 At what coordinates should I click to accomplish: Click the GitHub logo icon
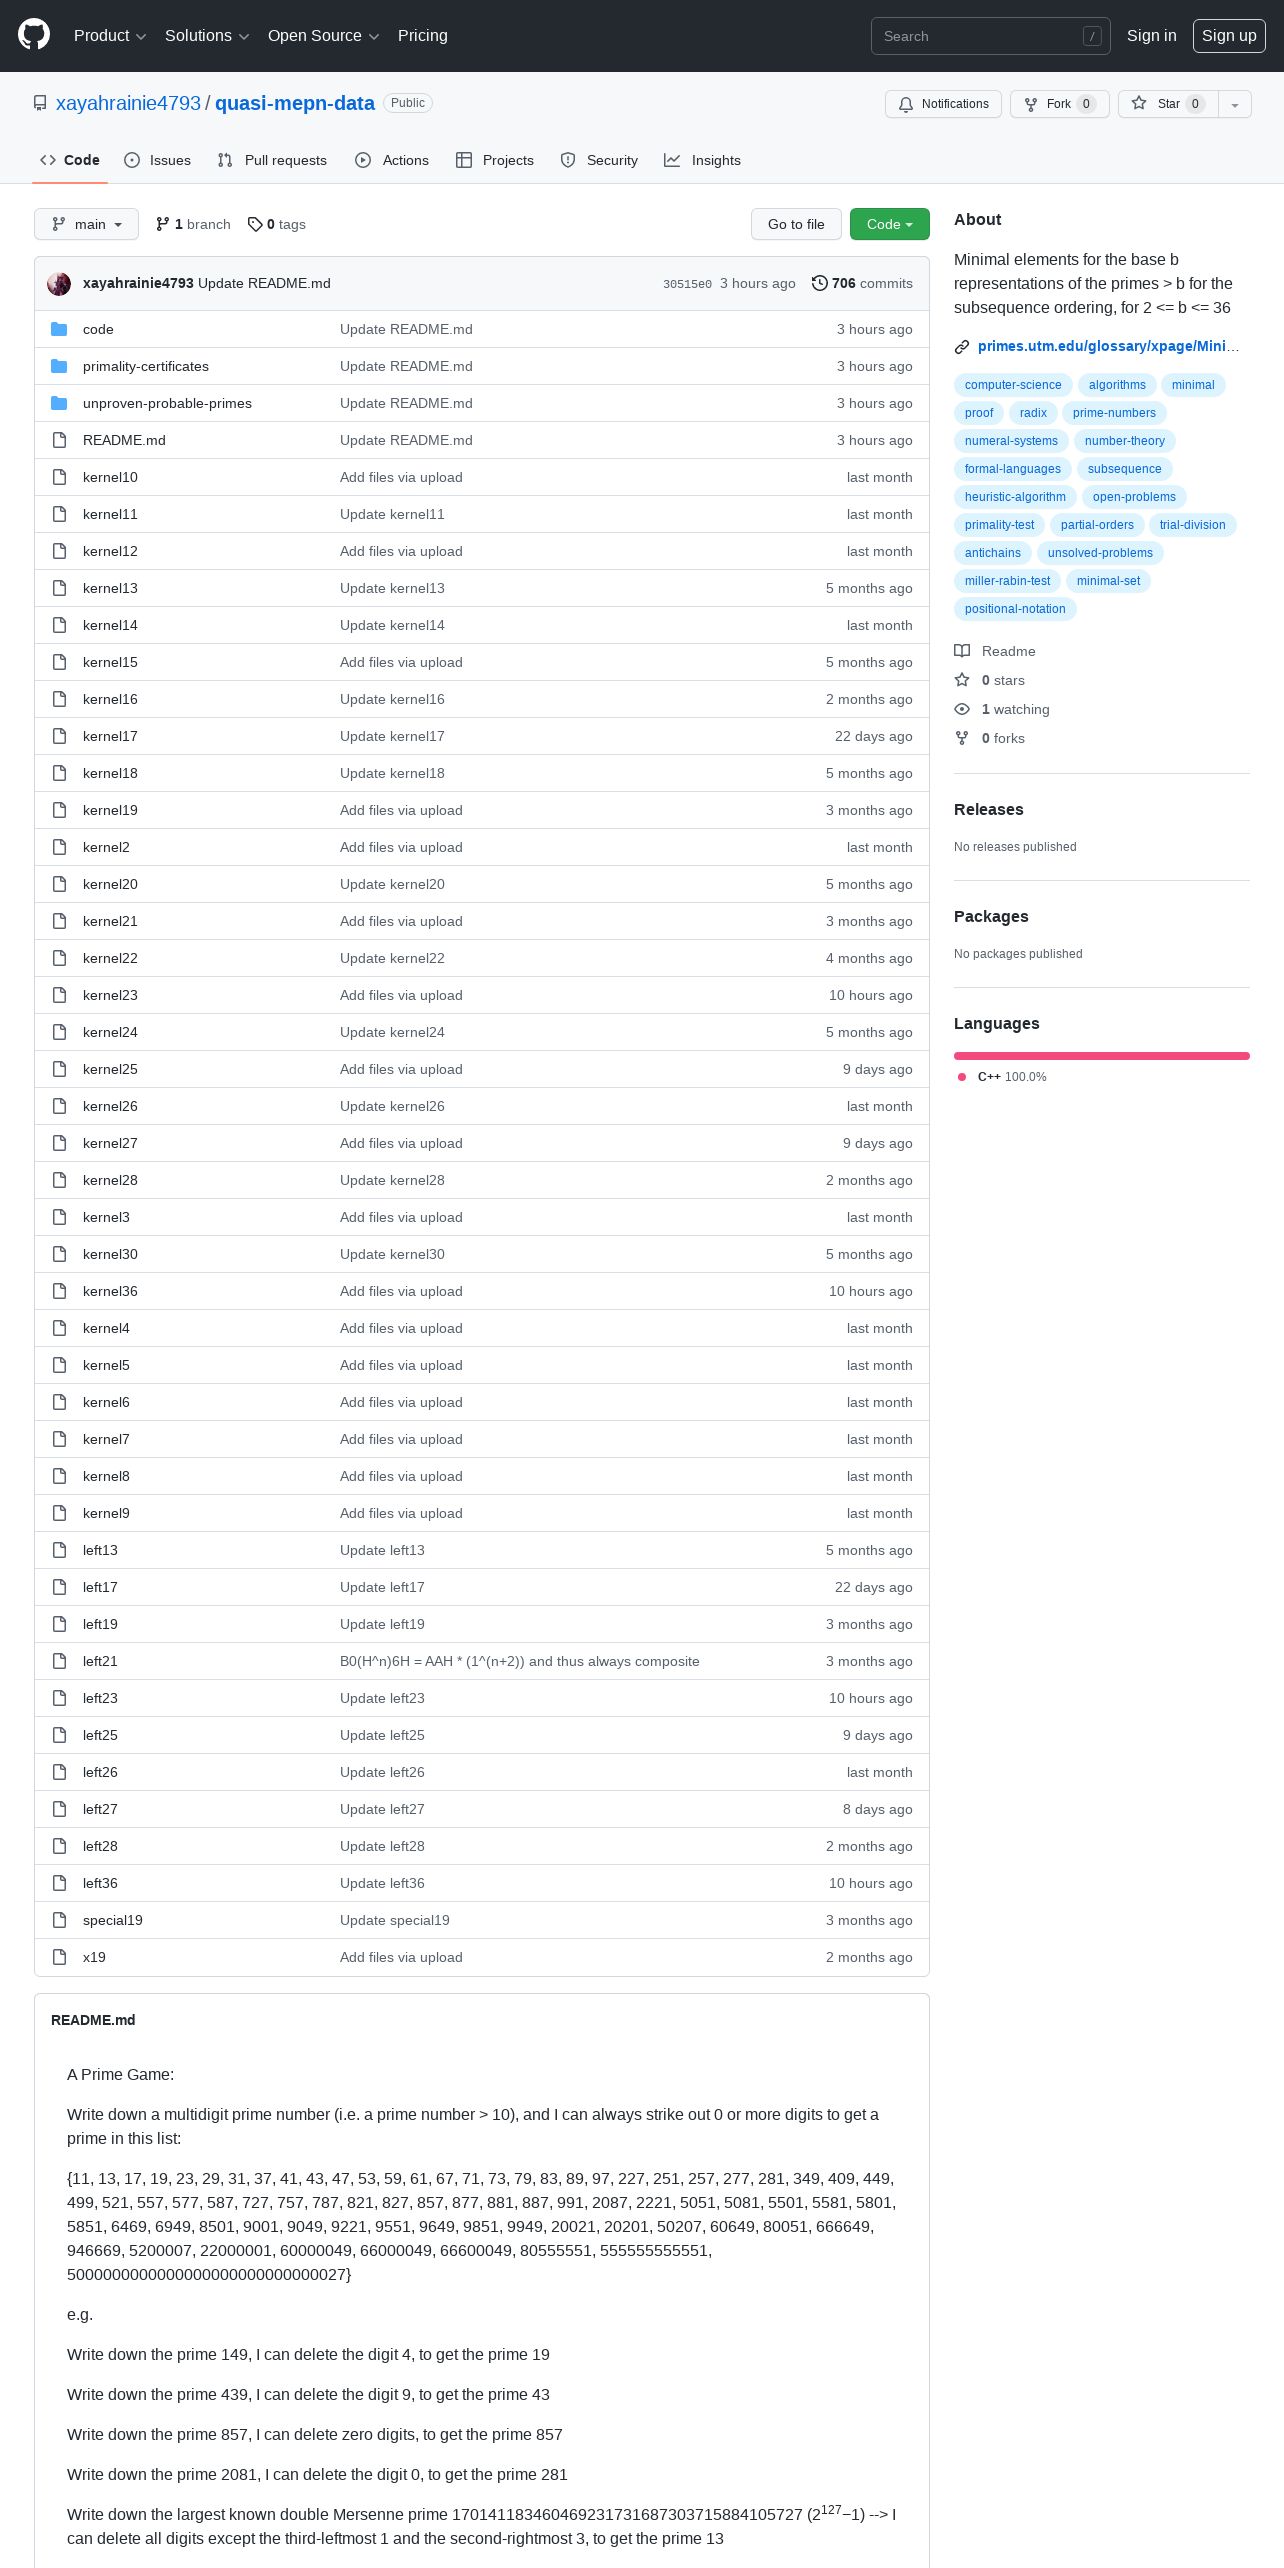pos(34,35)
